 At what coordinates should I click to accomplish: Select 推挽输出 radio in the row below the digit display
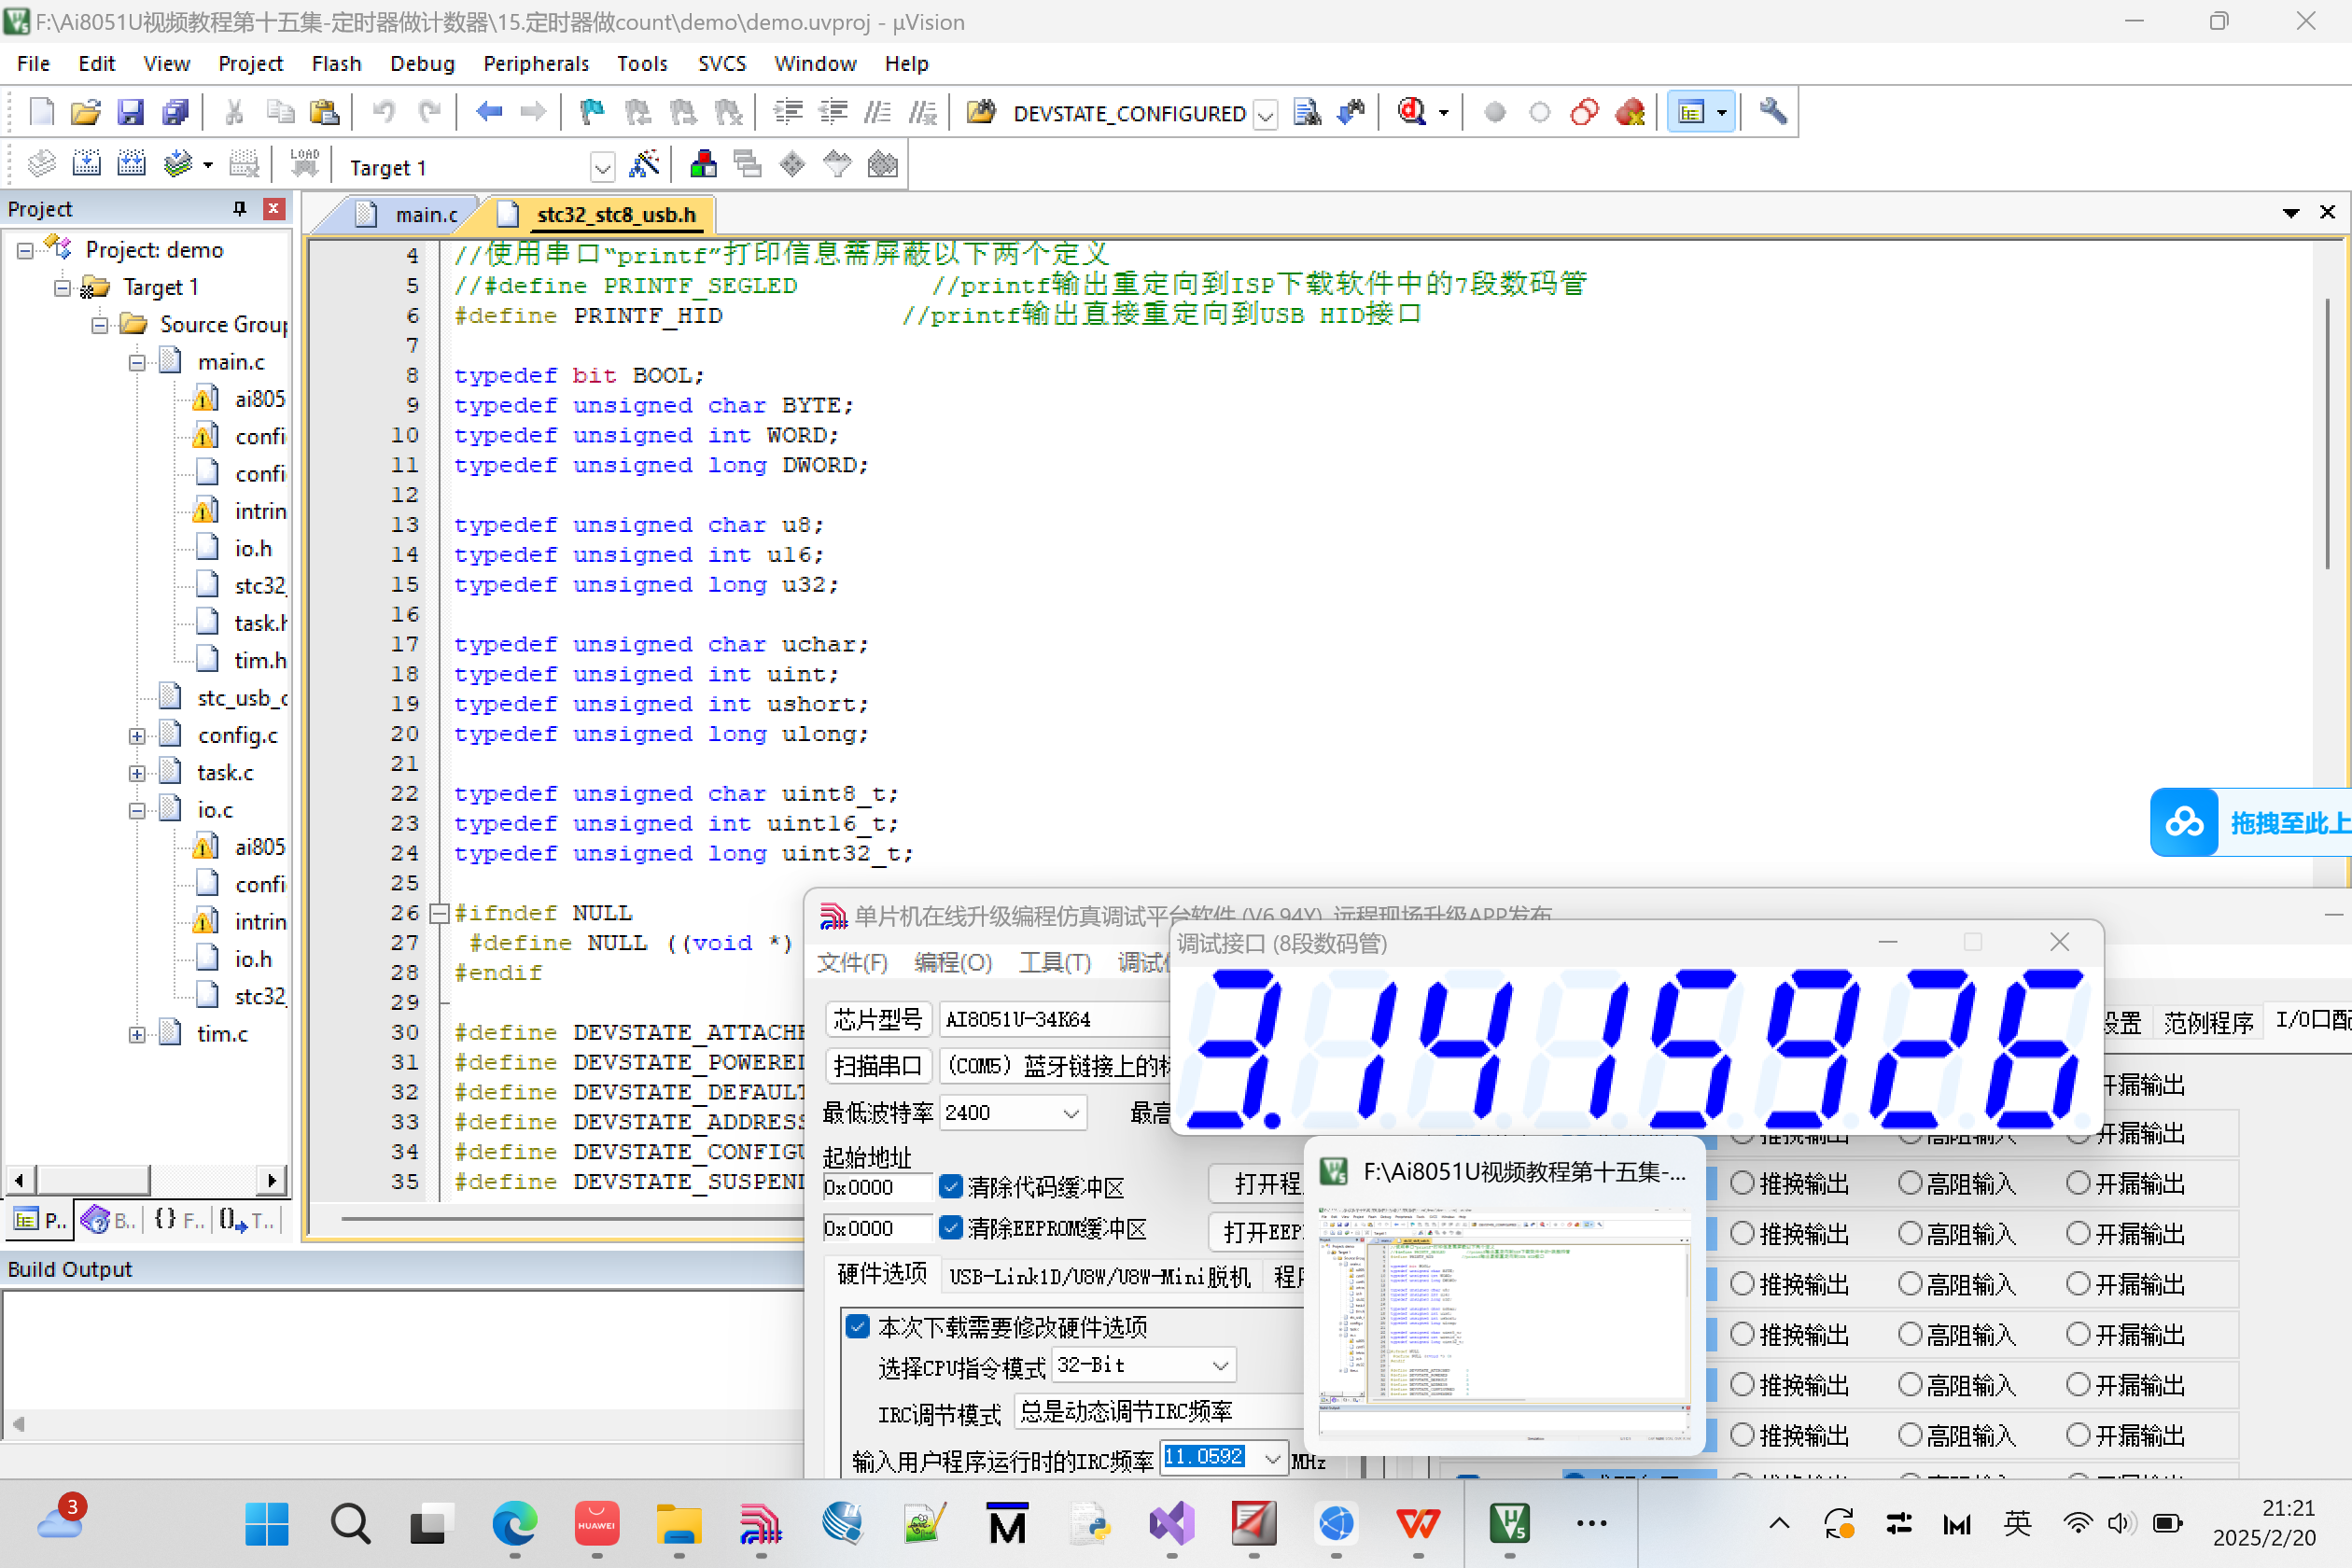pos(1742,1183)
